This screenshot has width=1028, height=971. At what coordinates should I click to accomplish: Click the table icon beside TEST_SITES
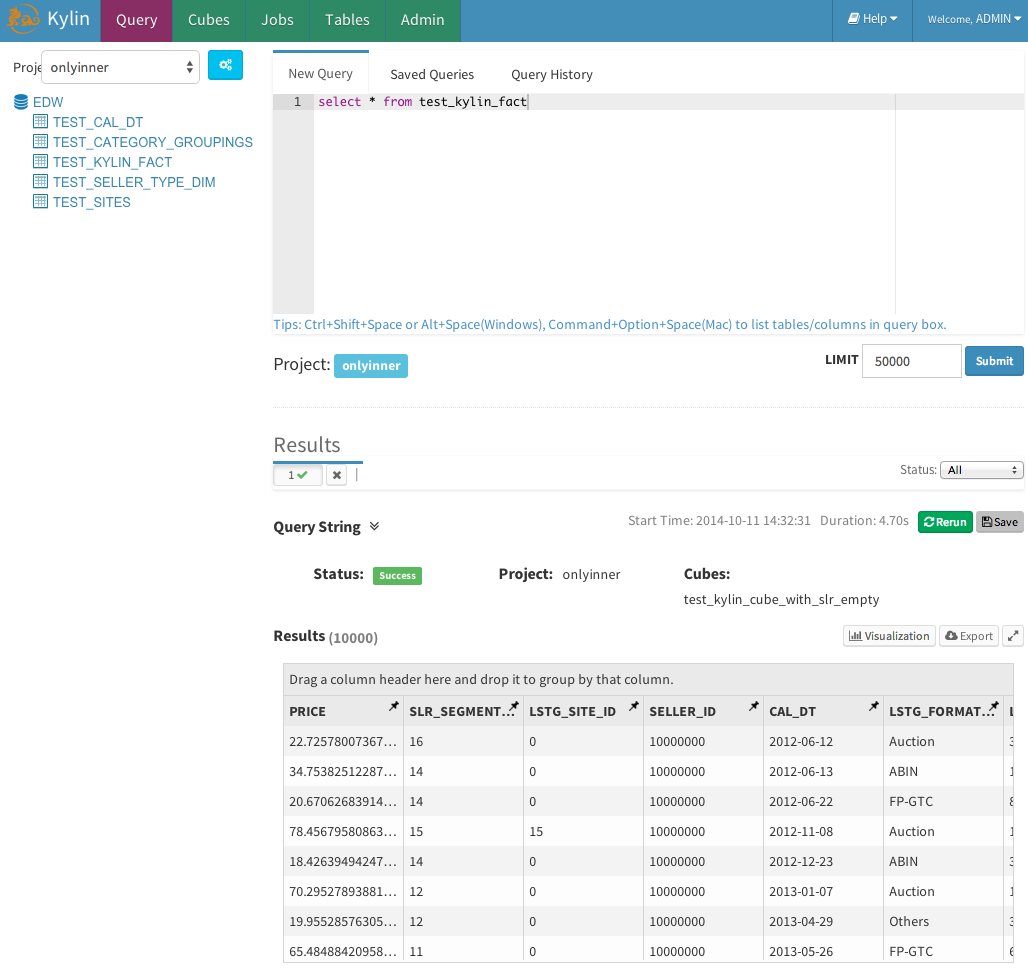point(41,201)
